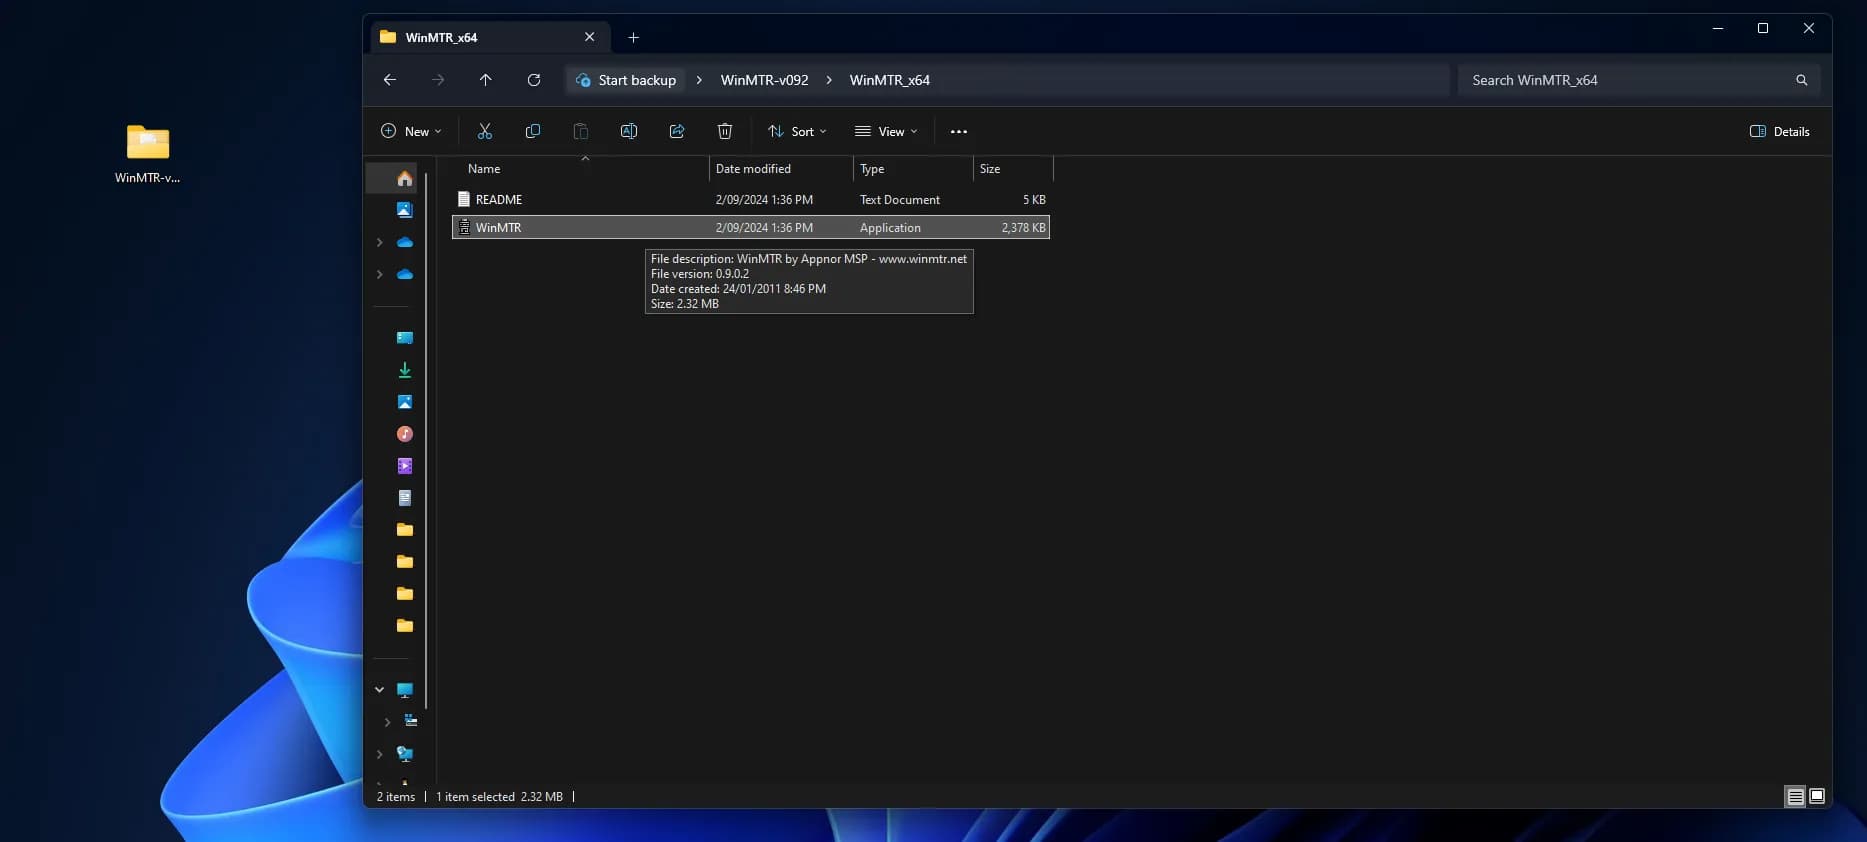Switch to the large thumbnails view layout
Viewport: 1867px width, 842px height.
[x=1817, y=797]
